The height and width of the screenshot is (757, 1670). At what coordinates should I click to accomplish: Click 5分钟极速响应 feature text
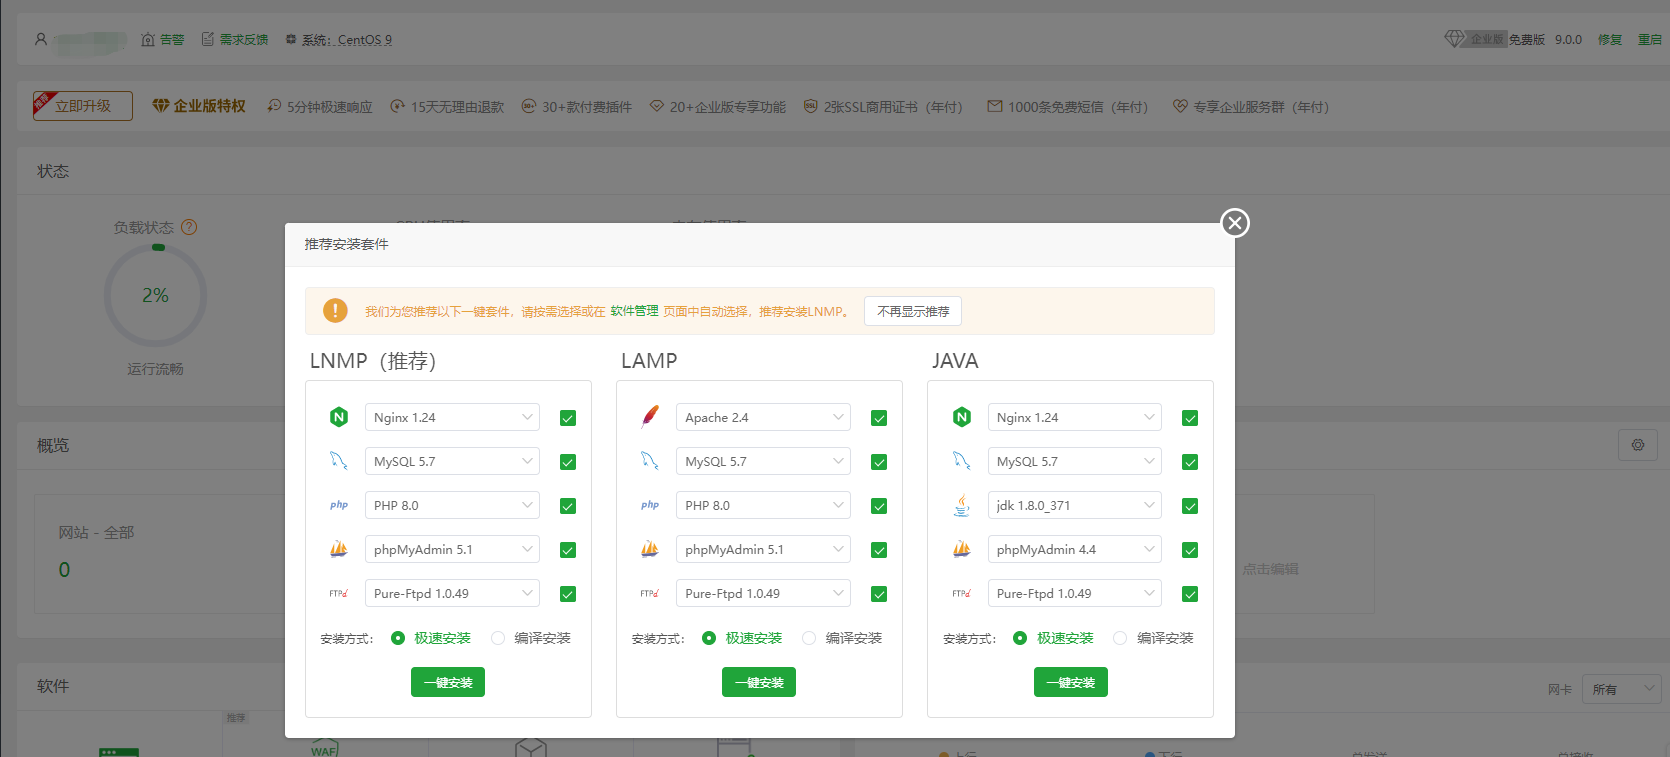point(330,107)
